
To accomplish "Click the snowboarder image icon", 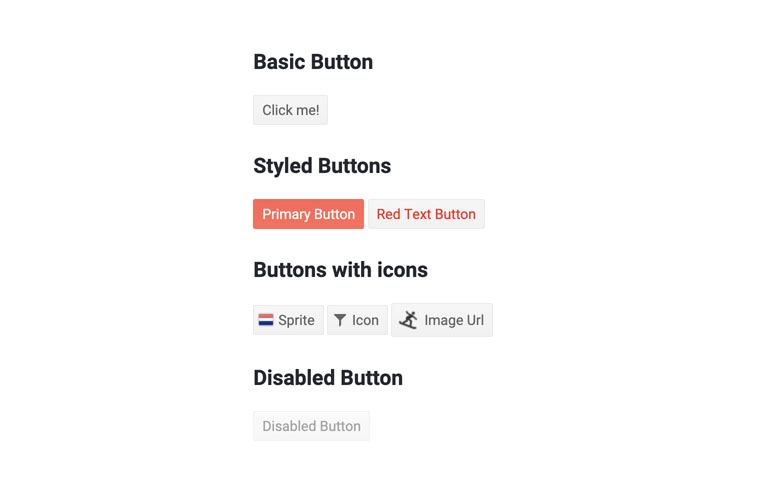I will [408, 320].
